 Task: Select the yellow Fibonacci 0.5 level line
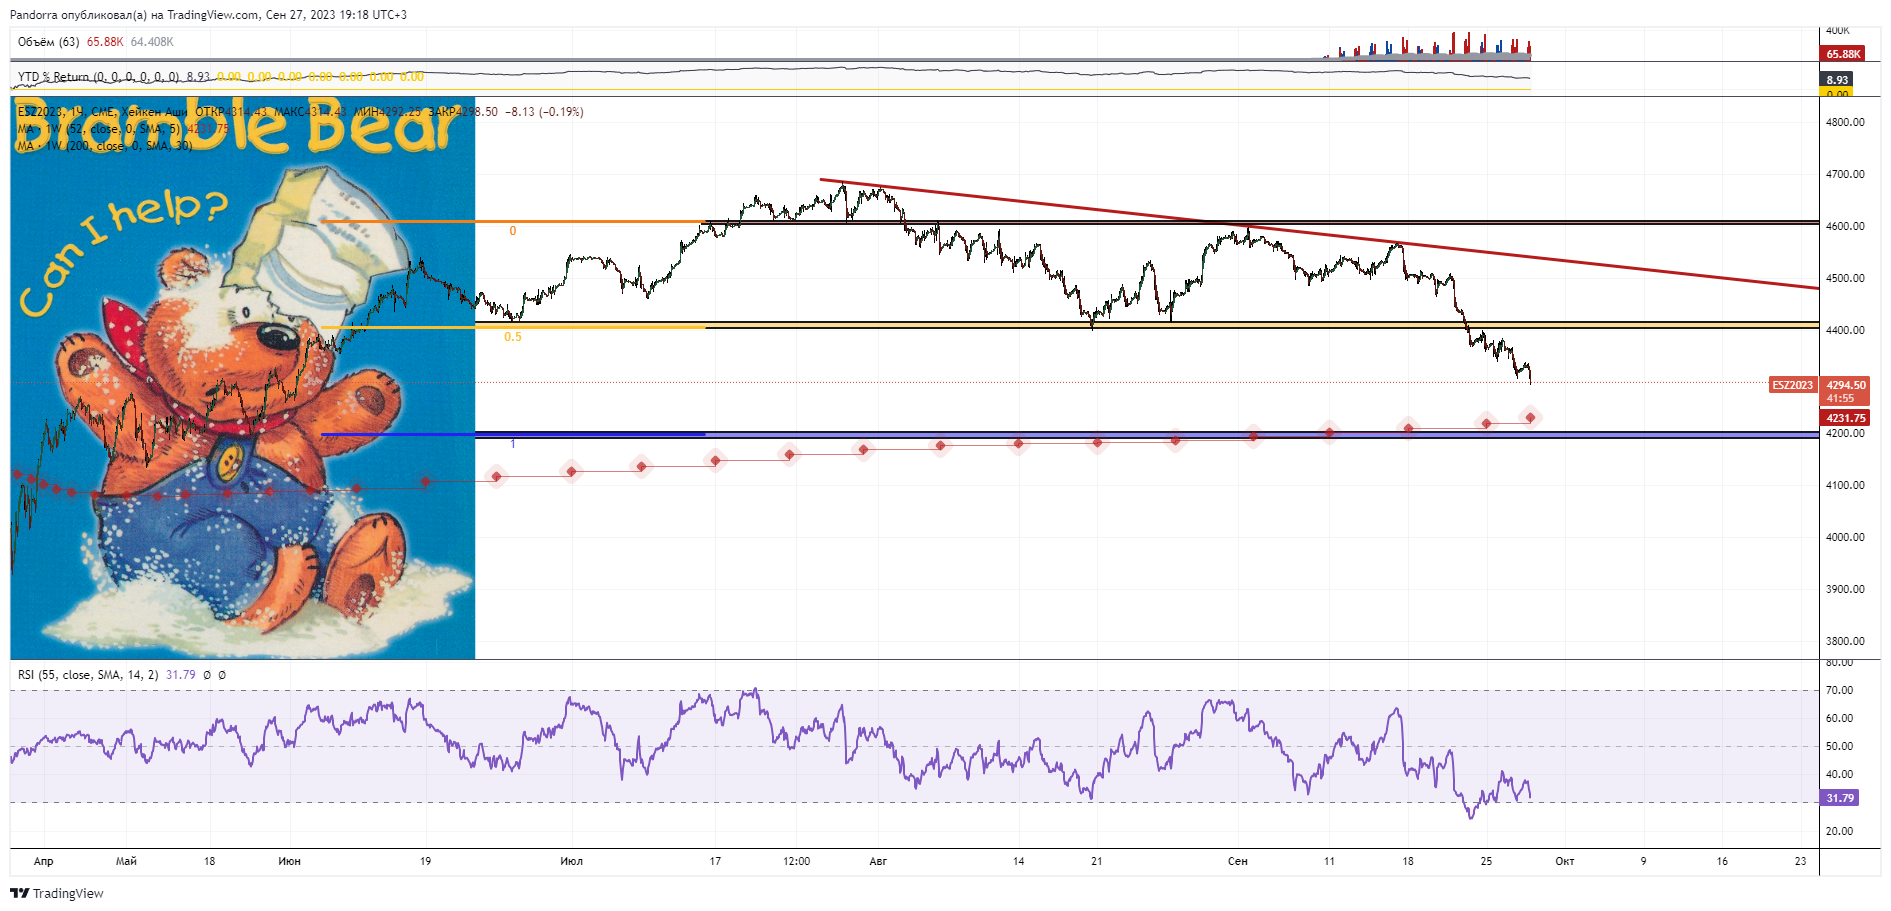[513, 327]
